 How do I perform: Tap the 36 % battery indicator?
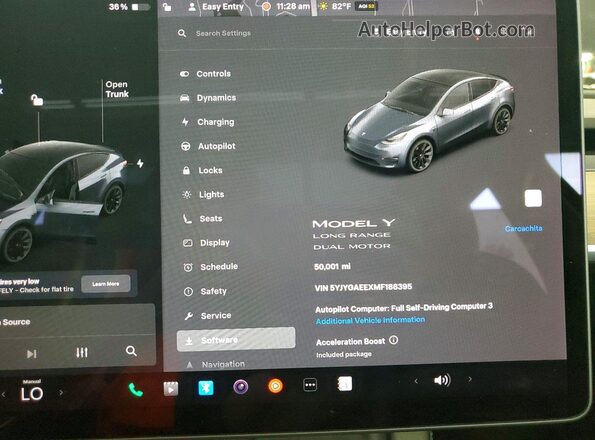click(129, 7)
